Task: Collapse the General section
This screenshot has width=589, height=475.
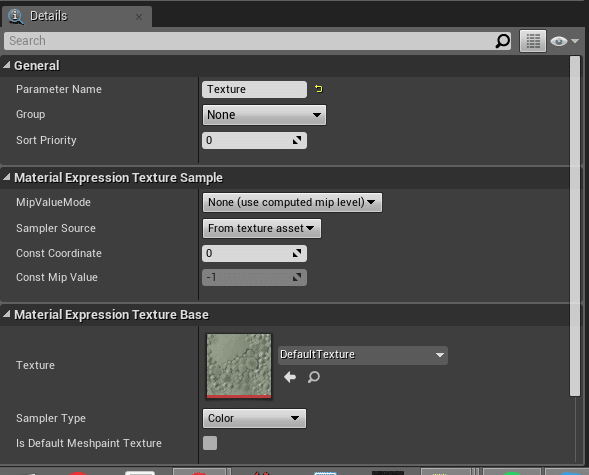Action: 6,65
